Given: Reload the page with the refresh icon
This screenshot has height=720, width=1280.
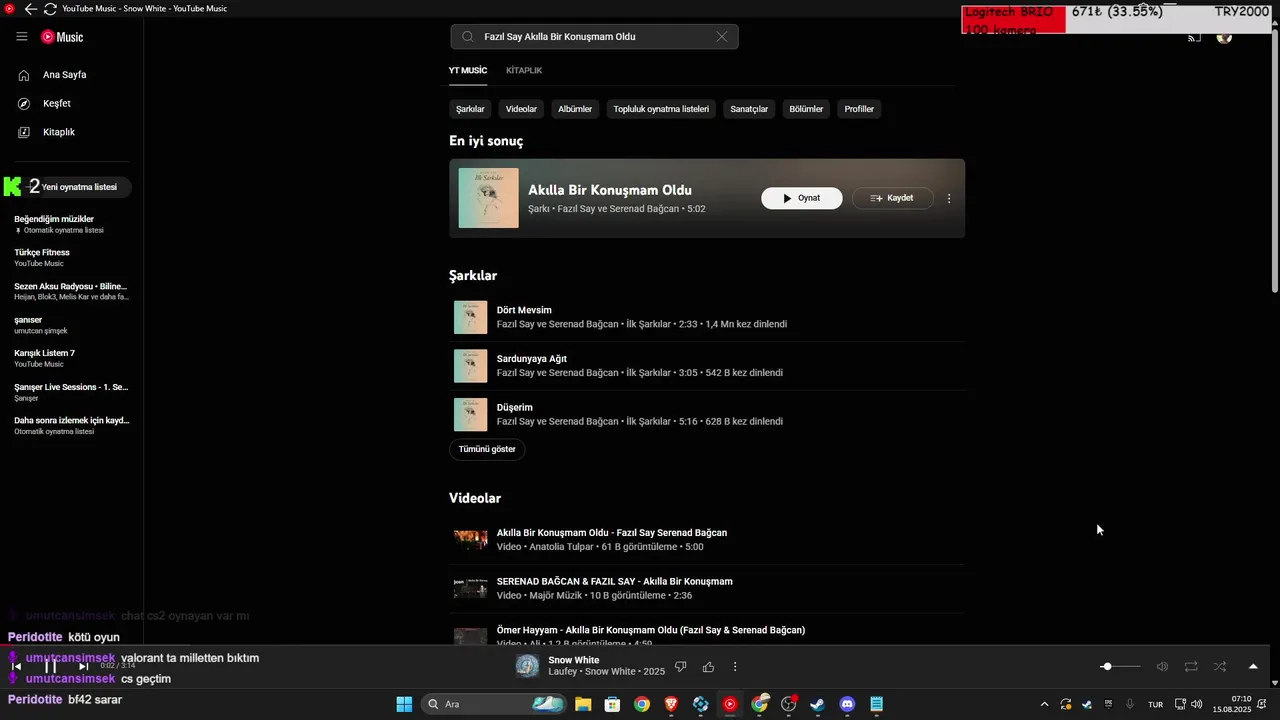Looking at the screenshot, I should coord(50,9).
